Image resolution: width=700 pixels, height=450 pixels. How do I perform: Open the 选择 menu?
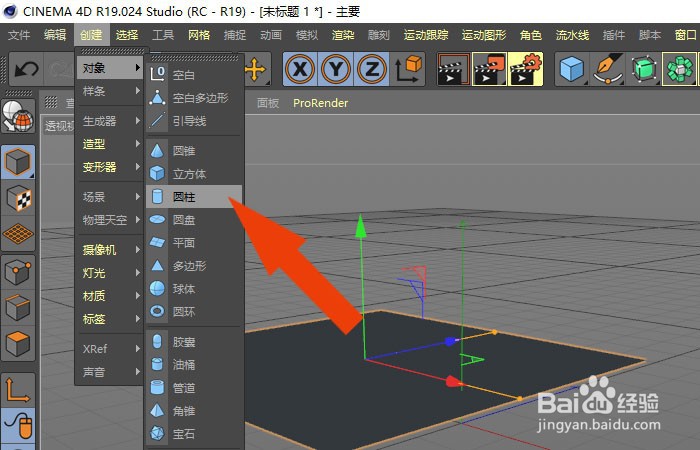pos(127,35)
